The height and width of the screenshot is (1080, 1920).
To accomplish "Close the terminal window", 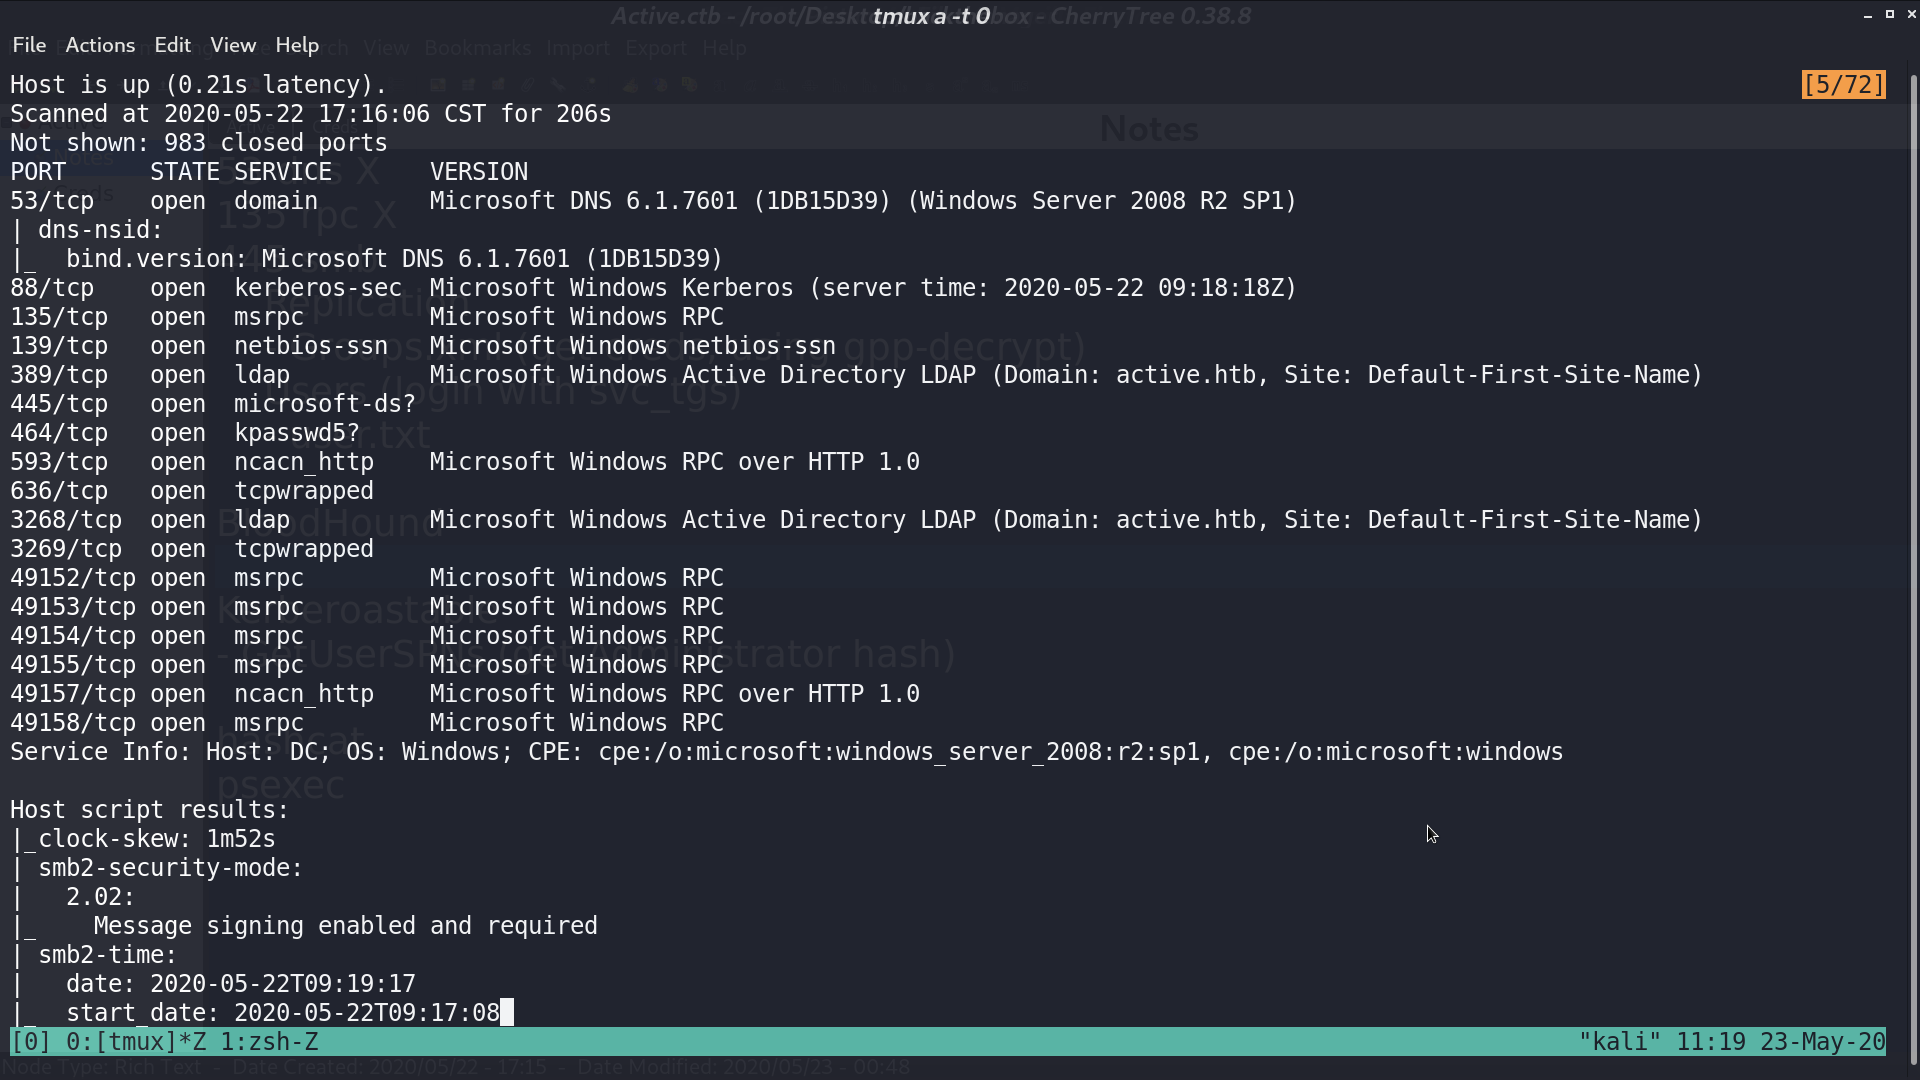I will pyautogui.click(x=1912, y=15).
